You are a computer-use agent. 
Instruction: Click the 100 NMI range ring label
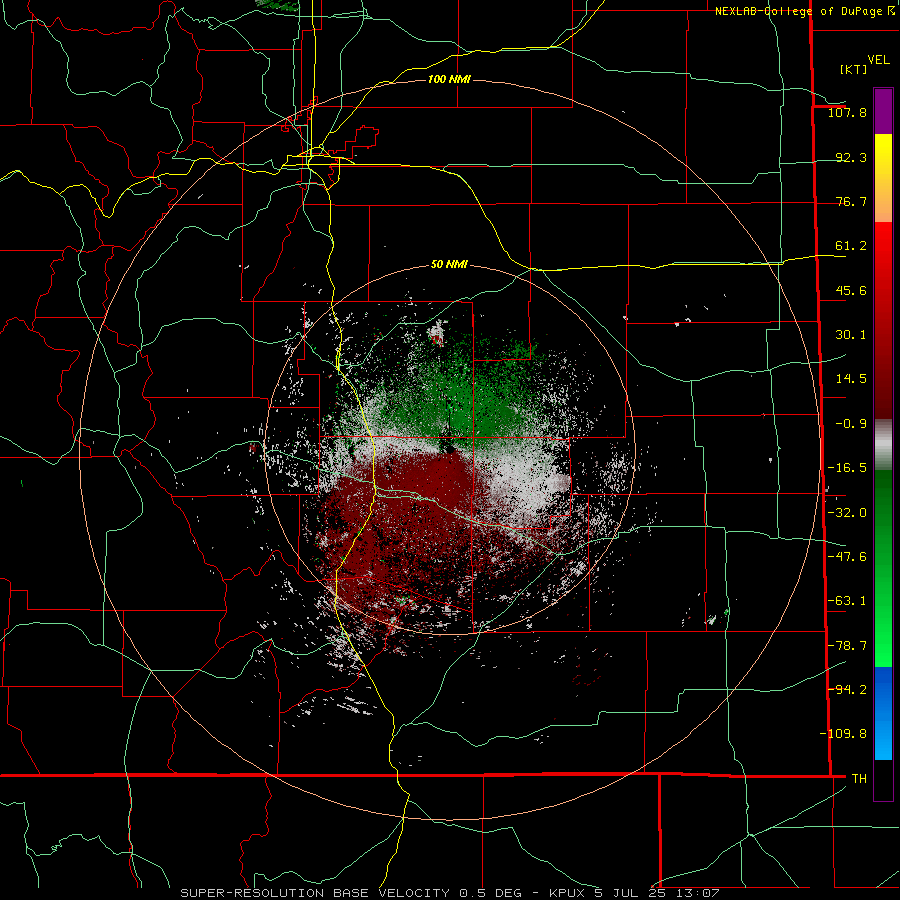pyautogui.click(x=449, y=79)
